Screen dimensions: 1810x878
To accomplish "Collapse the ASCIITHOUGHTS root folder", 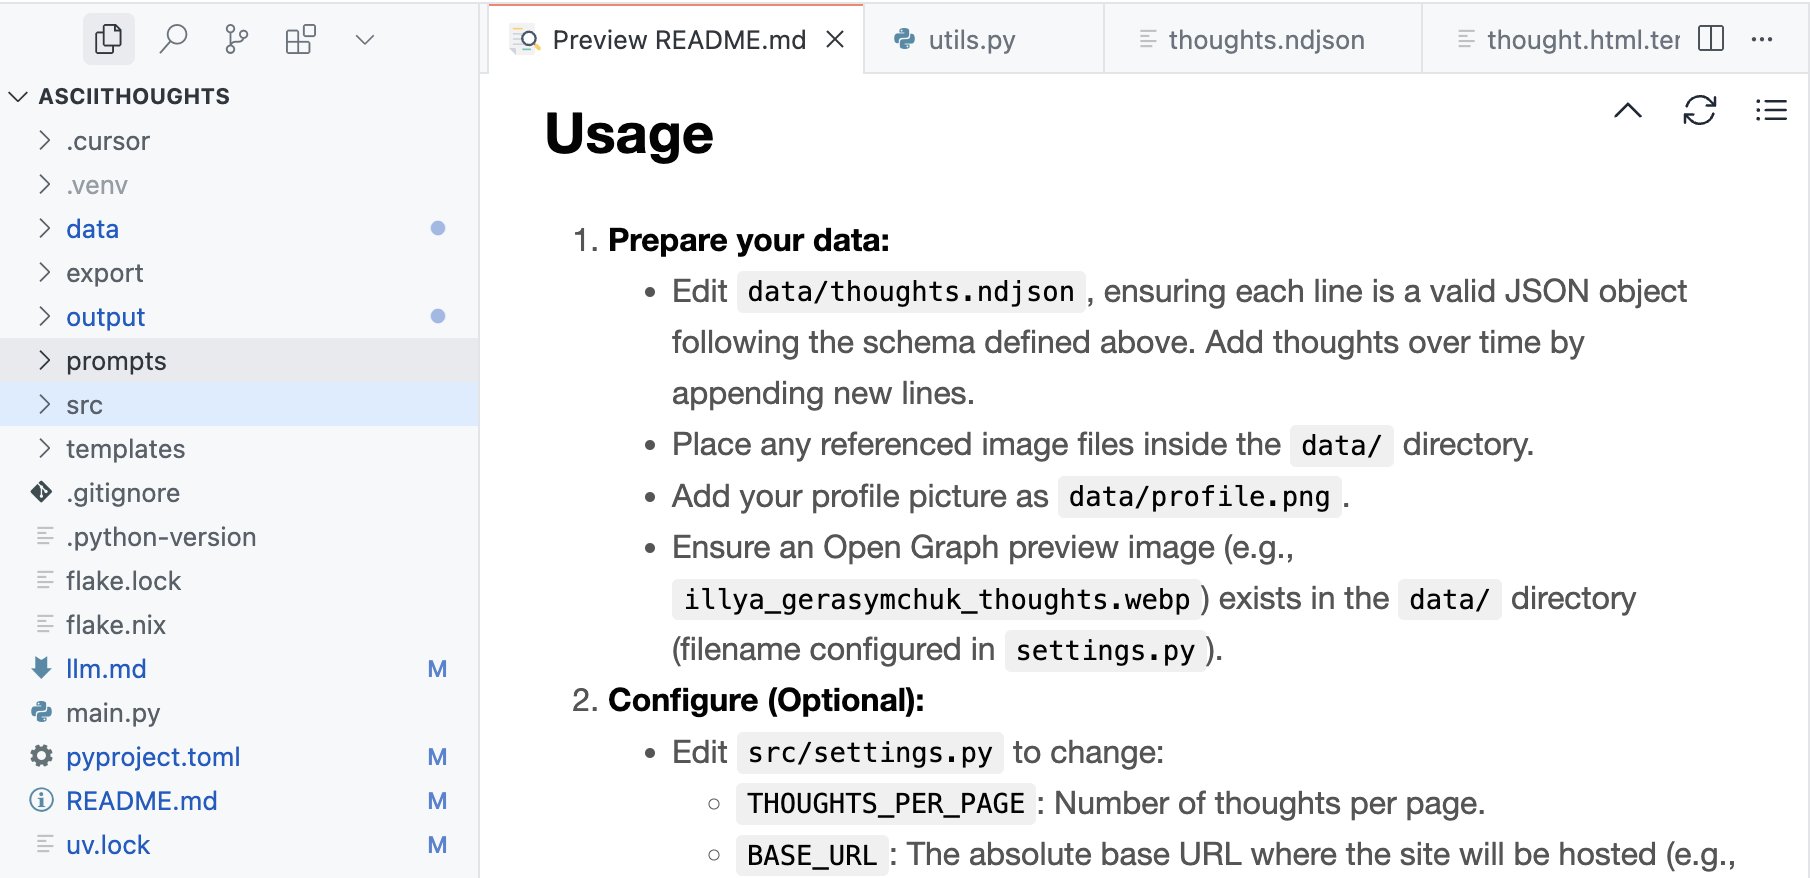I will coord(18,96).
